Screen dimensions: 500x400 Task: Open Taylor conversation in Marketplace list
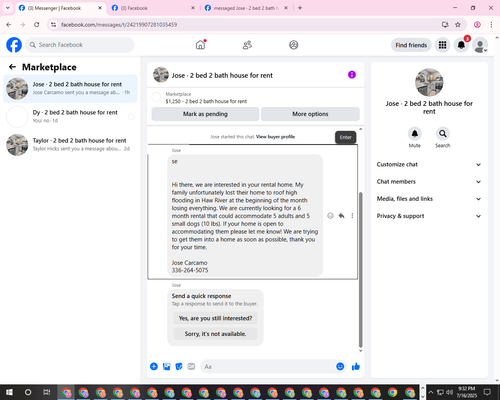[70, 144]
